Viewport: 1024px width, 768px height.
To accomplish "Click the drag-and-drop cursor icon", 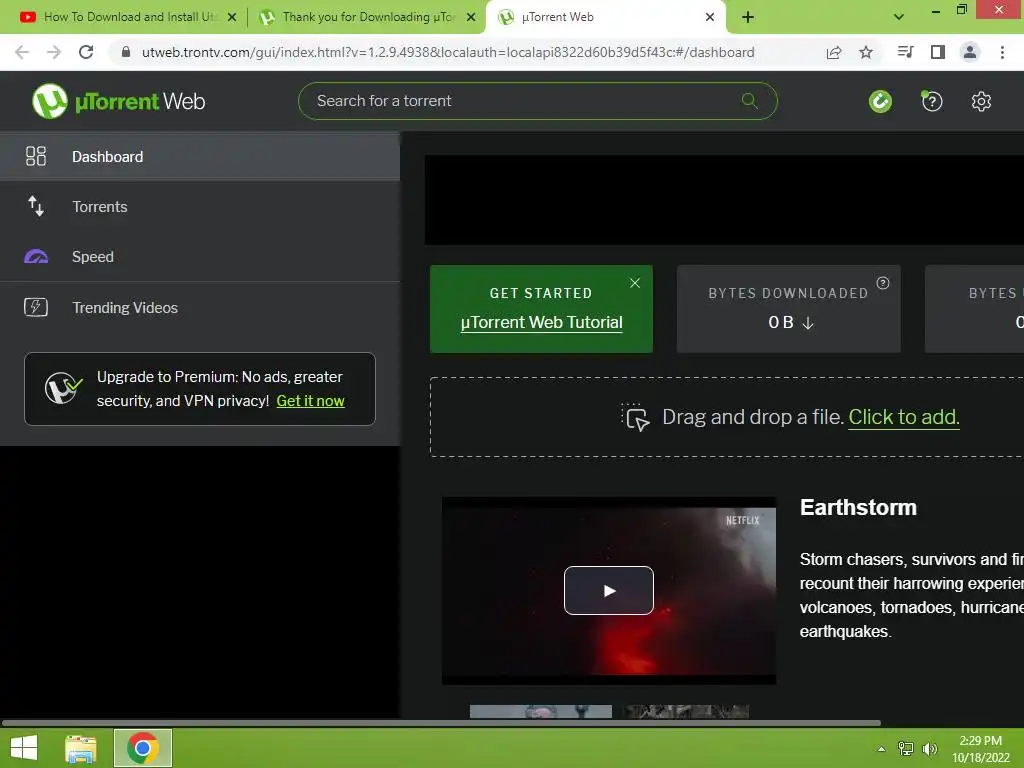I will click(x=635, y=417).
